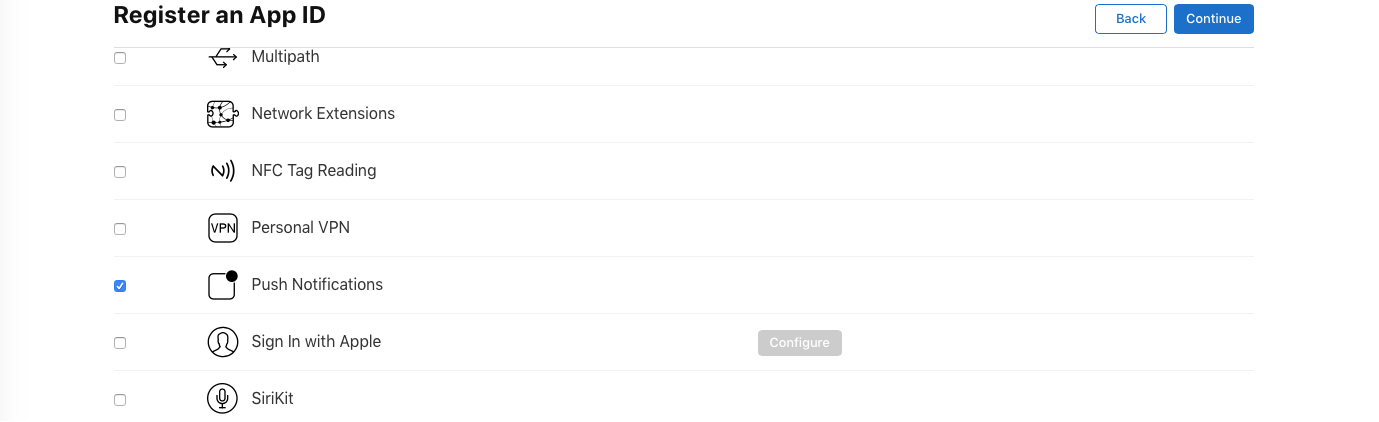This screenshot has height=422, width=1379.
Task: Click the Push Notifications badge icon
Action: coord(222,285)
